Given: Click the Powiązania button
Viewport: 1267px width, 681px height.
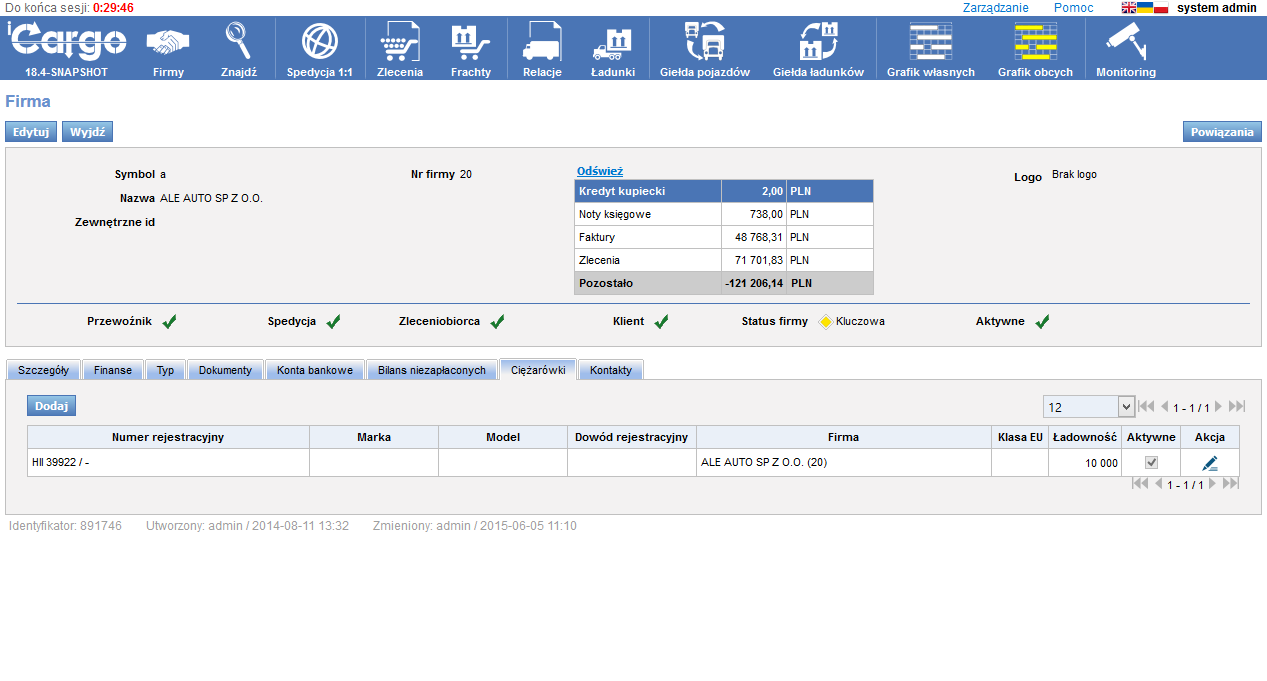Looking at the screenshot, I should click(1222, 132).
